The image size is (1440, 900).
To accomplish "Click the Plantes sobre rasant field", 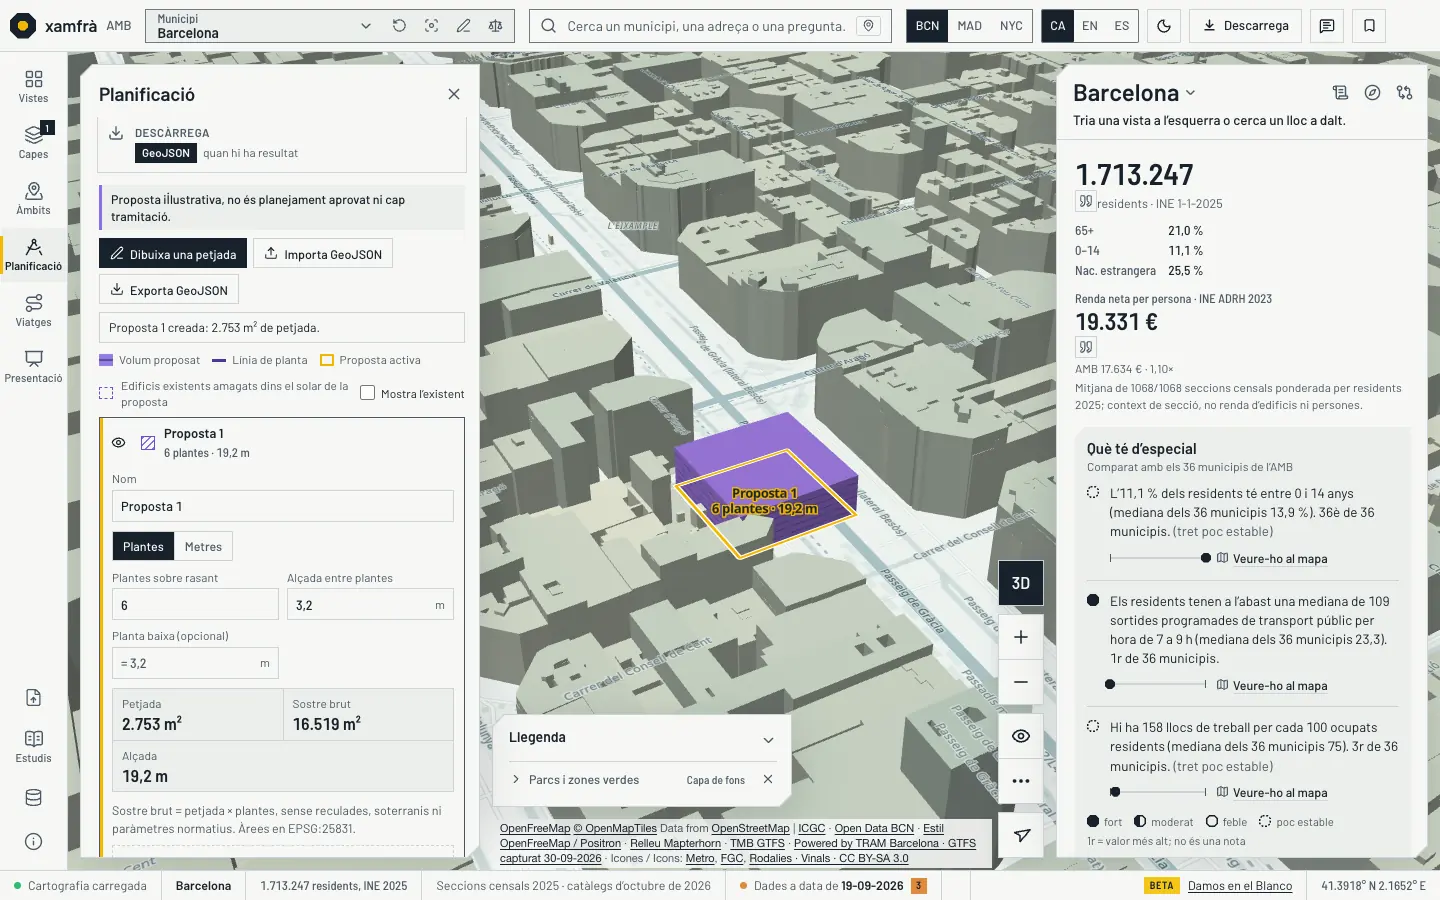I will tap(195, 604).
